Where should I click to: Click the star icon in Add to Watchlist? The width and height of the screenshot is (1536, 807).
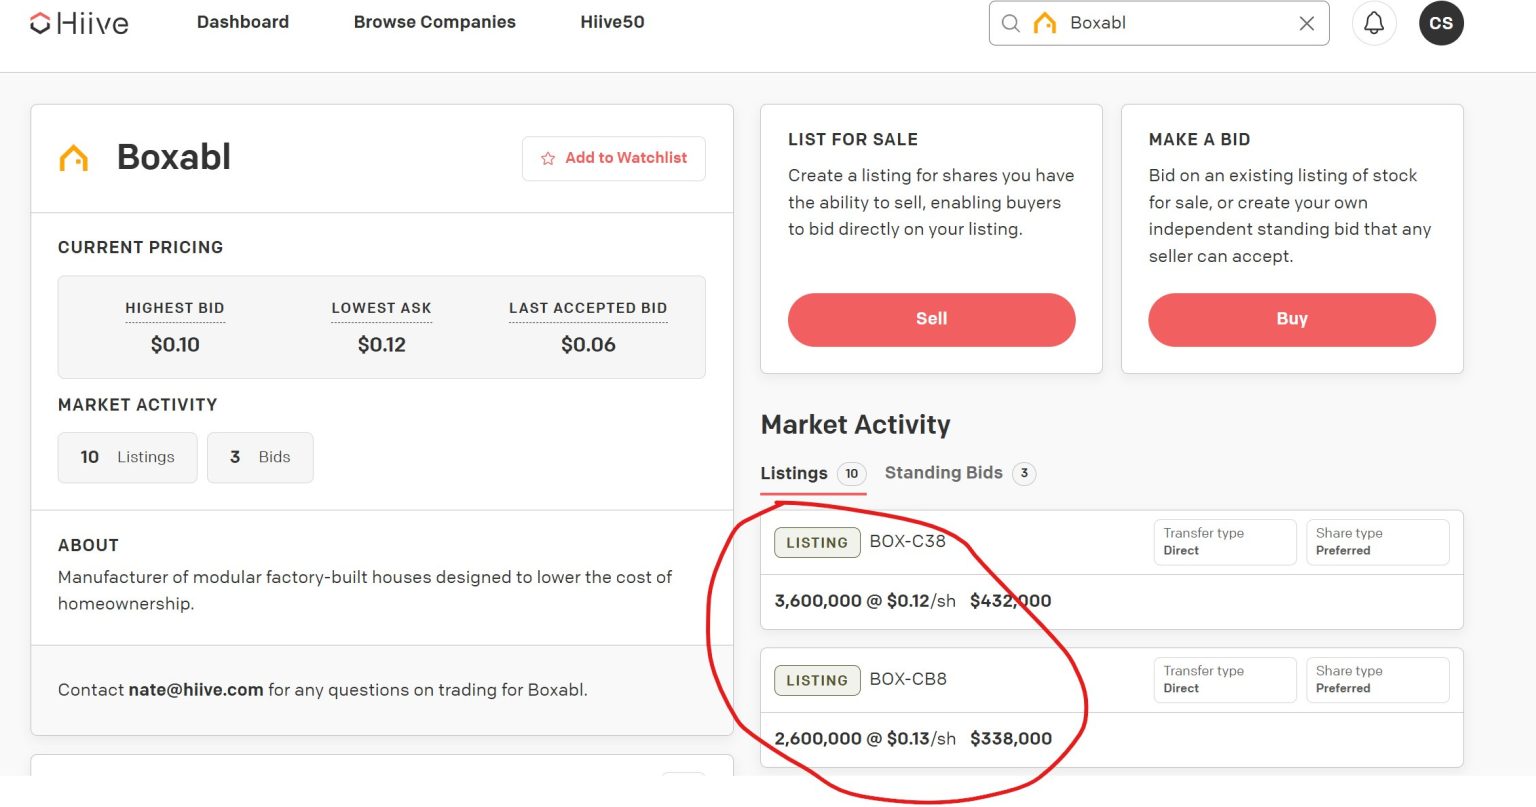point(547,158)
